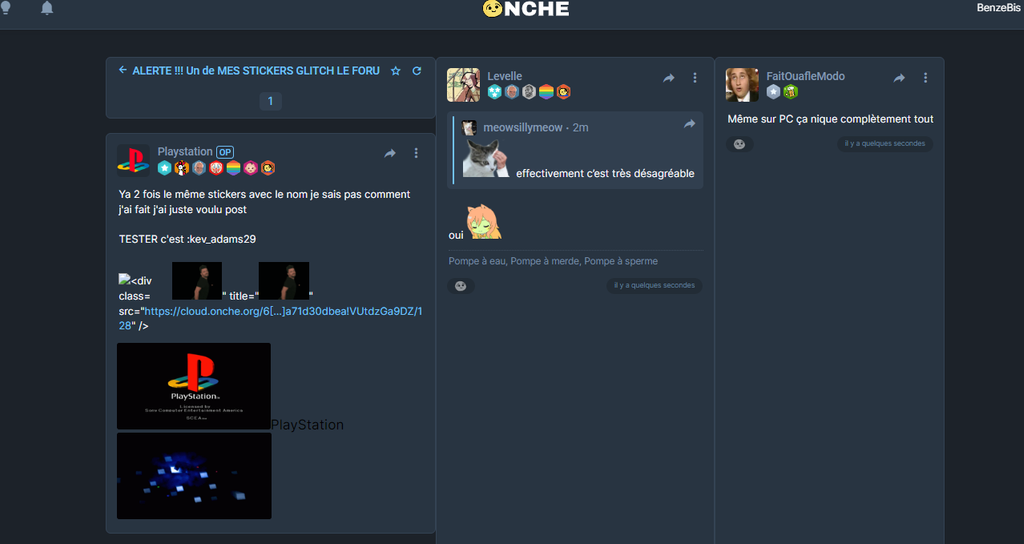Select page 1 in the pagination
Viewport: 1024px width, 544px height.
tap(270, 101)
